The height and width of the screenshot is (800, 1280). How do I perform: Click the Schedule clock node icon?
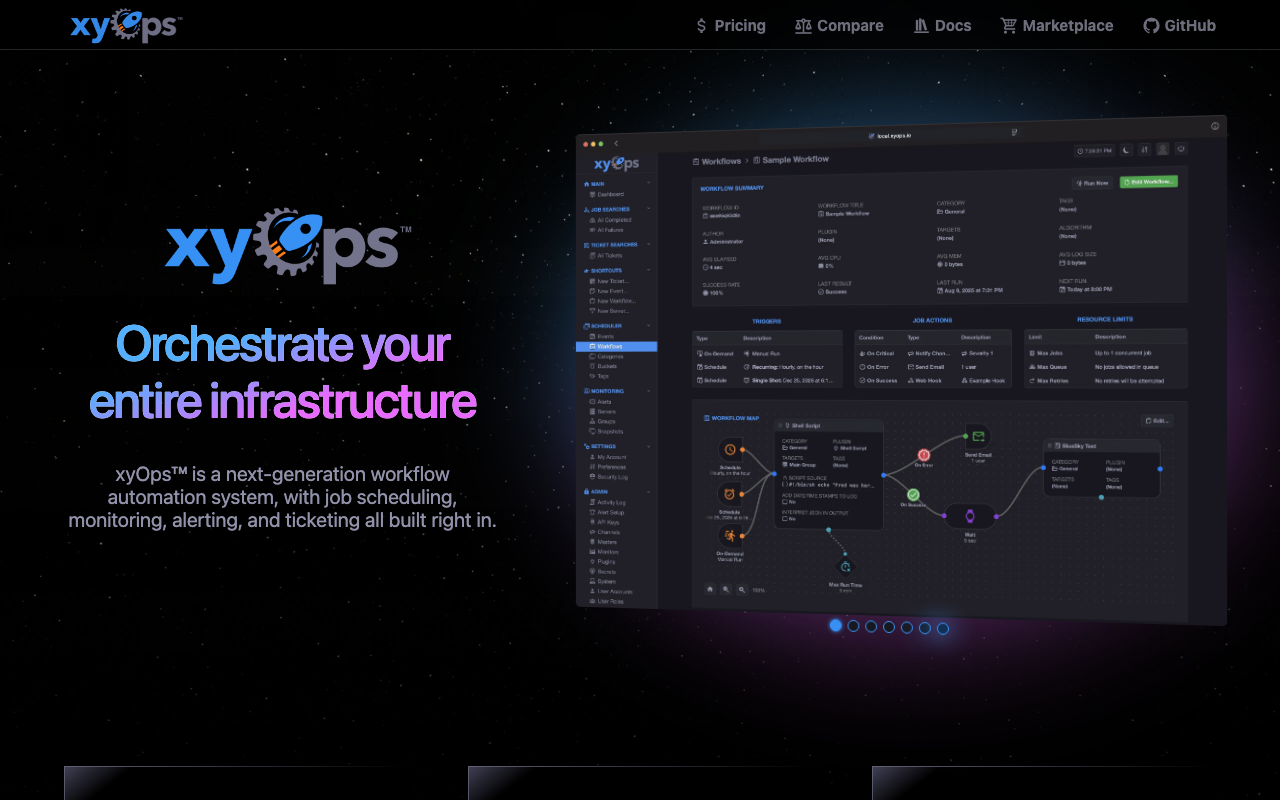tap(730, 450)
